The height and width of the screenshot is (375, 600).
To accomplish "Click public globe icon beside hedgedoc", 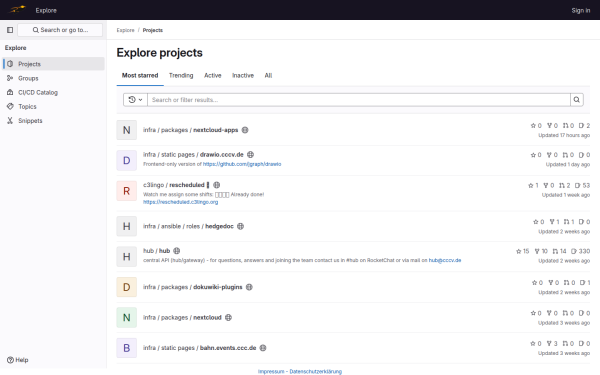I will (241, 226).
